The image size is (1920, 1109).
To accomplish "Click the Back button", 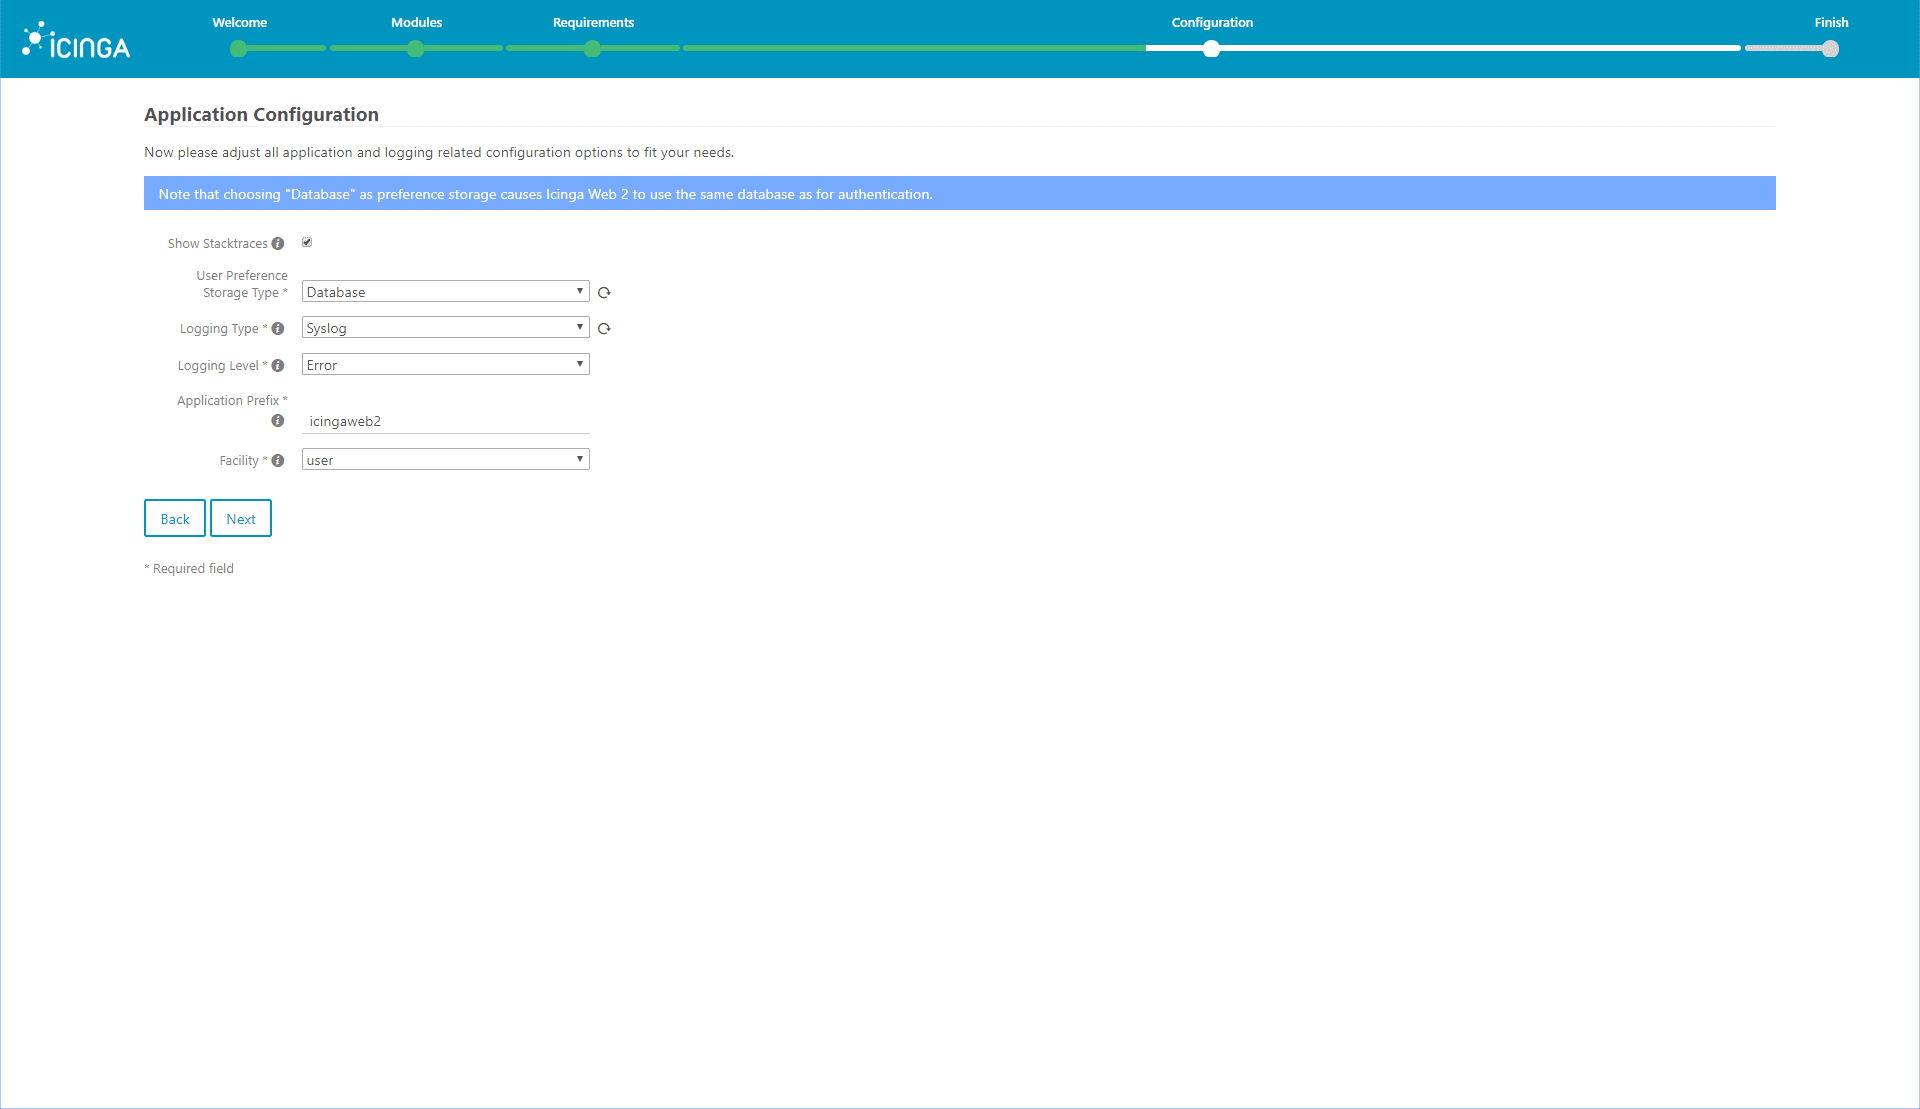I will point(175,519).
